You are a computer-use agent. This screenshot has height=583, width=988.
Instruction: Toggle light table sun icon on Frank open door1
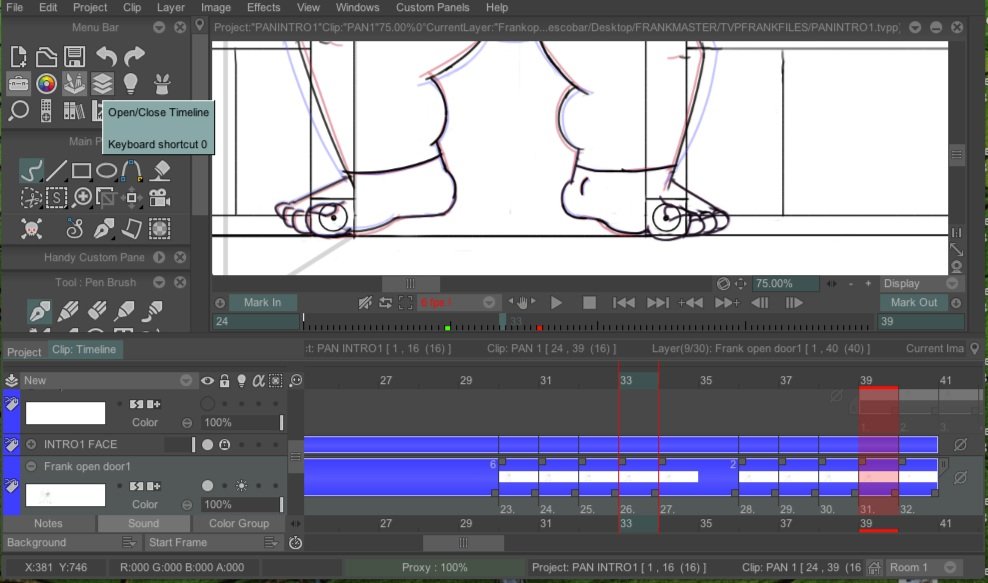[241, 485]
